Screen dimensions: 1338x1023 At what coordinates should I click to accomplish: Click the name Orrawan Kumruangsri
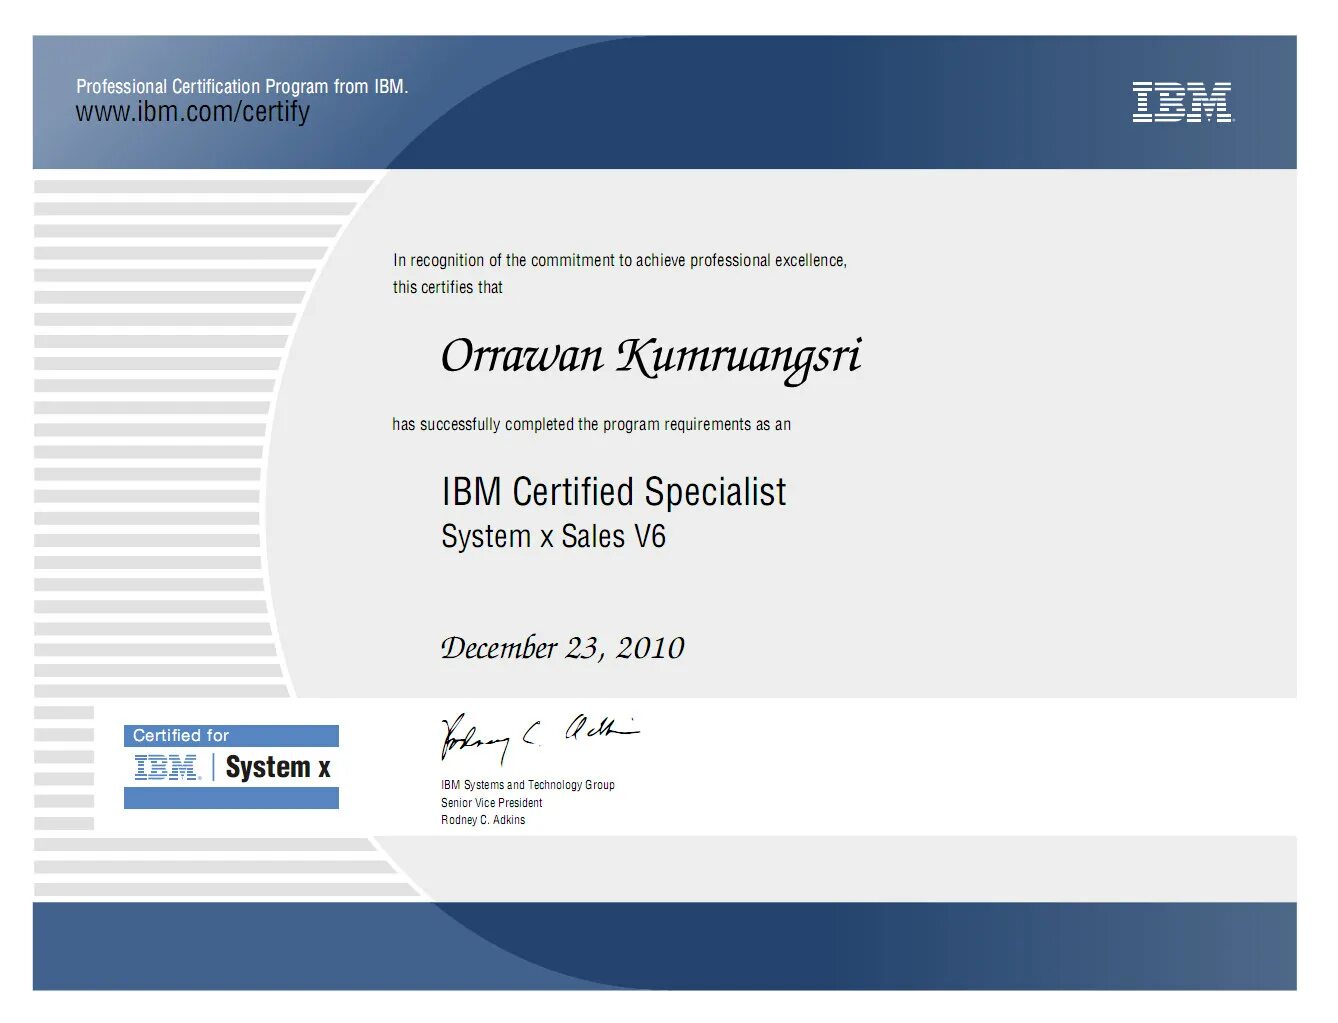tap(651, 357)
